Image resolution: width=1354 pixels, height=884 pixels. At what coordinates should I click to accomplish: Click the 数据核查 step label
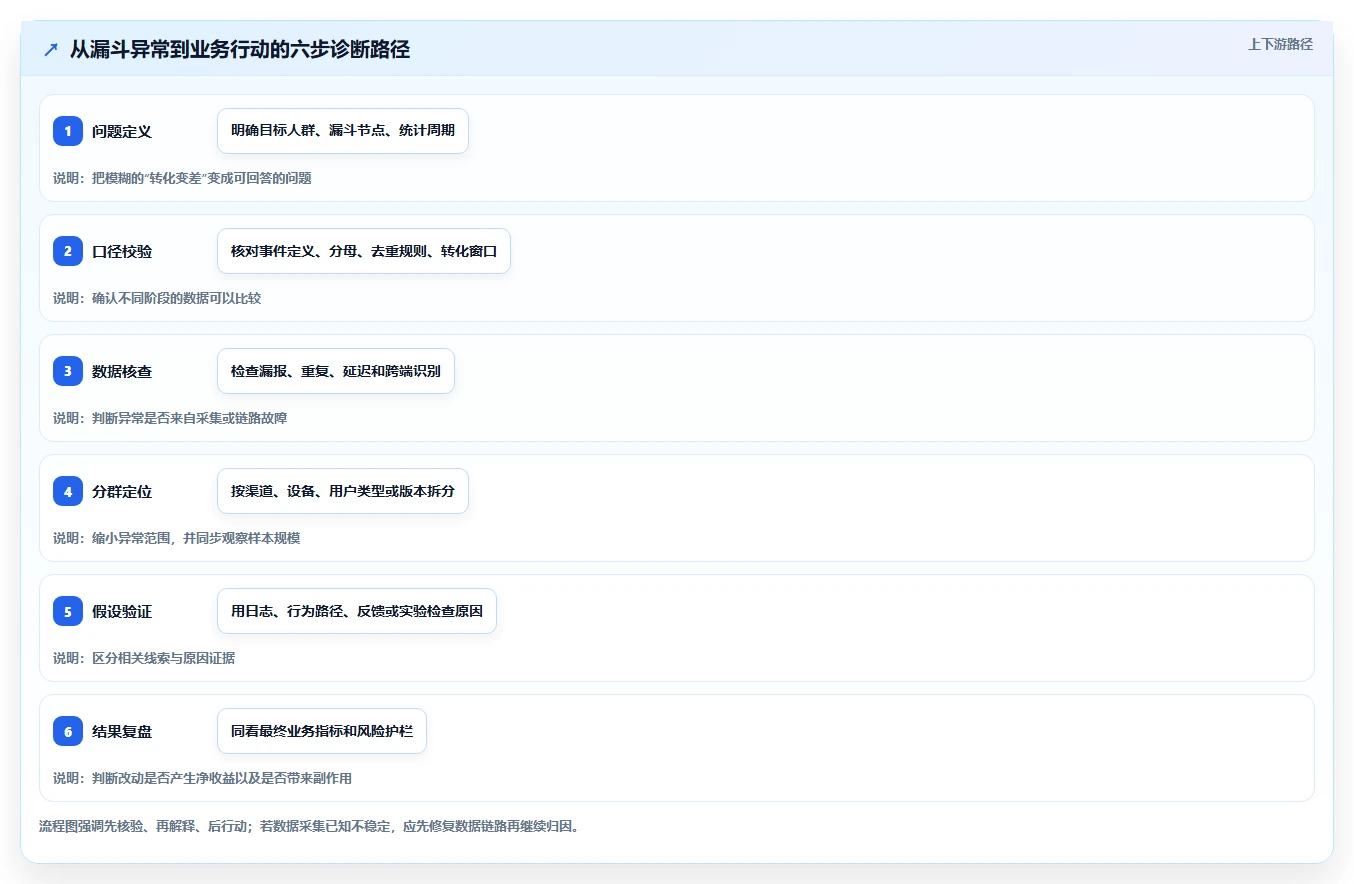(122, 371)
